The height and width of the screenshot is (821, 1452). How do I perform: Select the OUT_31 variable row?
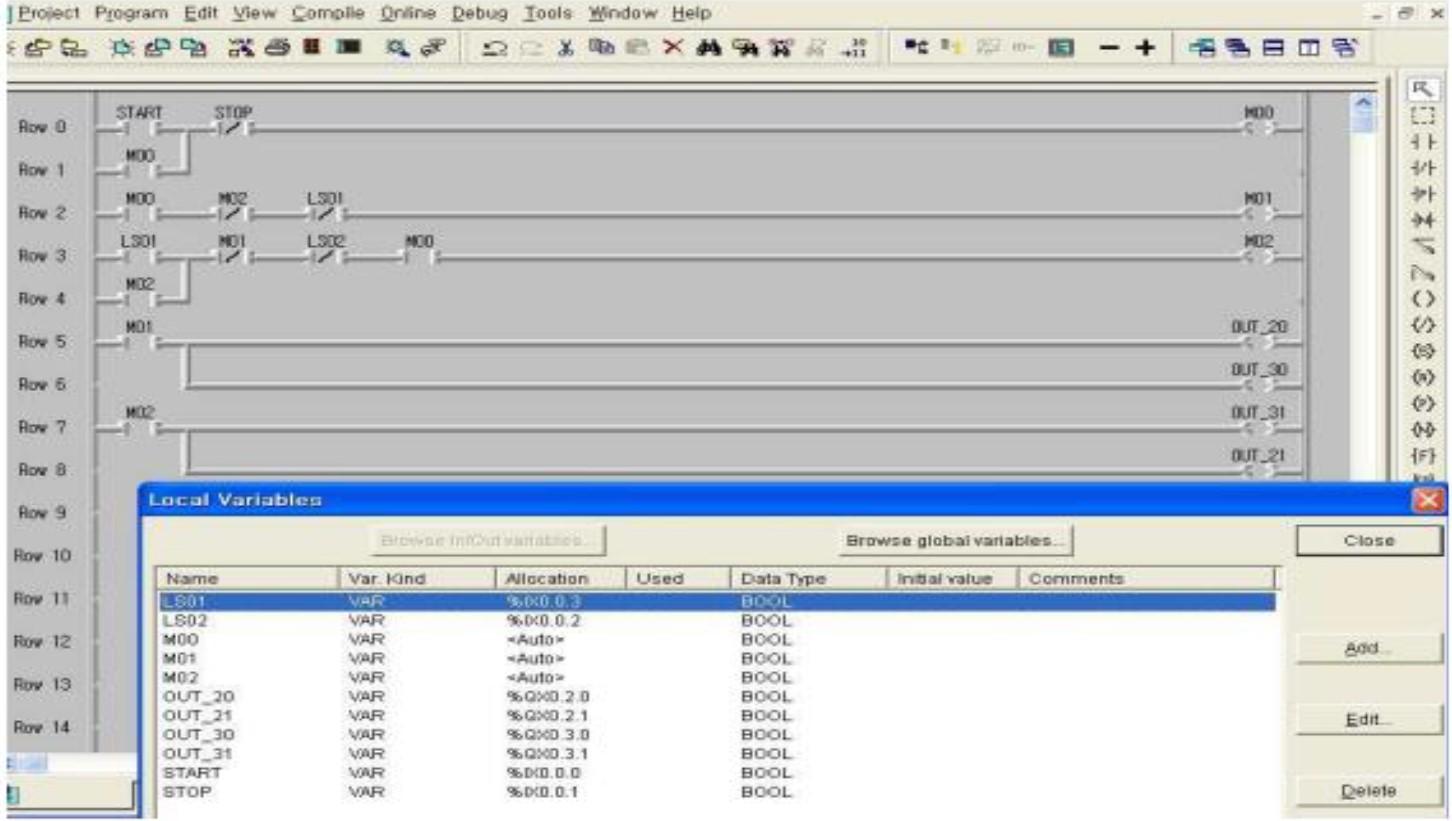pos(716,753)
